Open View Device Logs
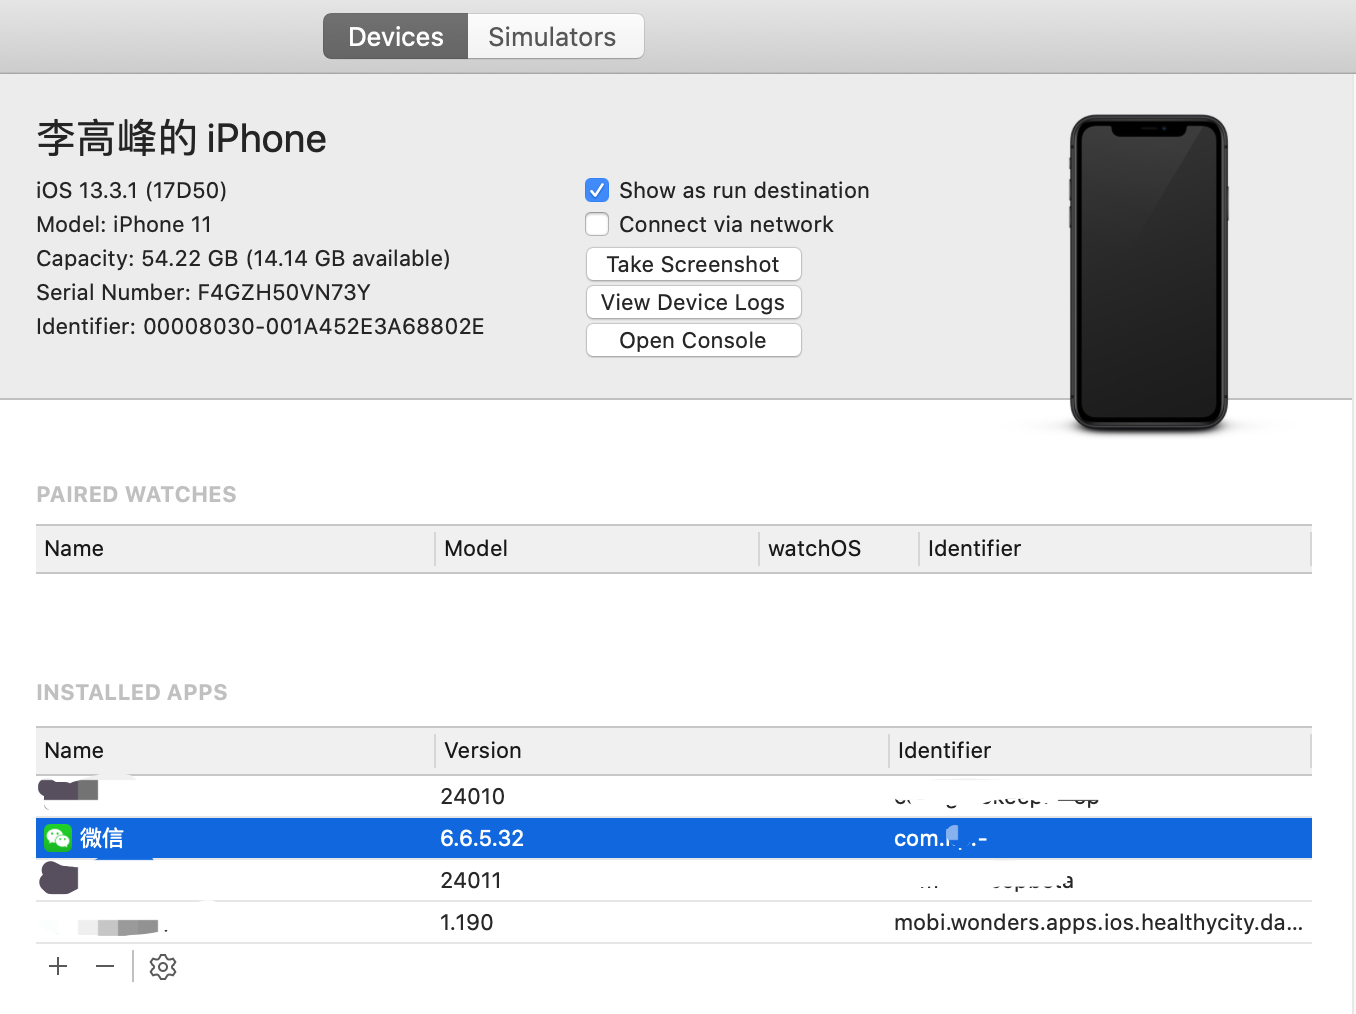The image size is (1356, 1014). 693,302
